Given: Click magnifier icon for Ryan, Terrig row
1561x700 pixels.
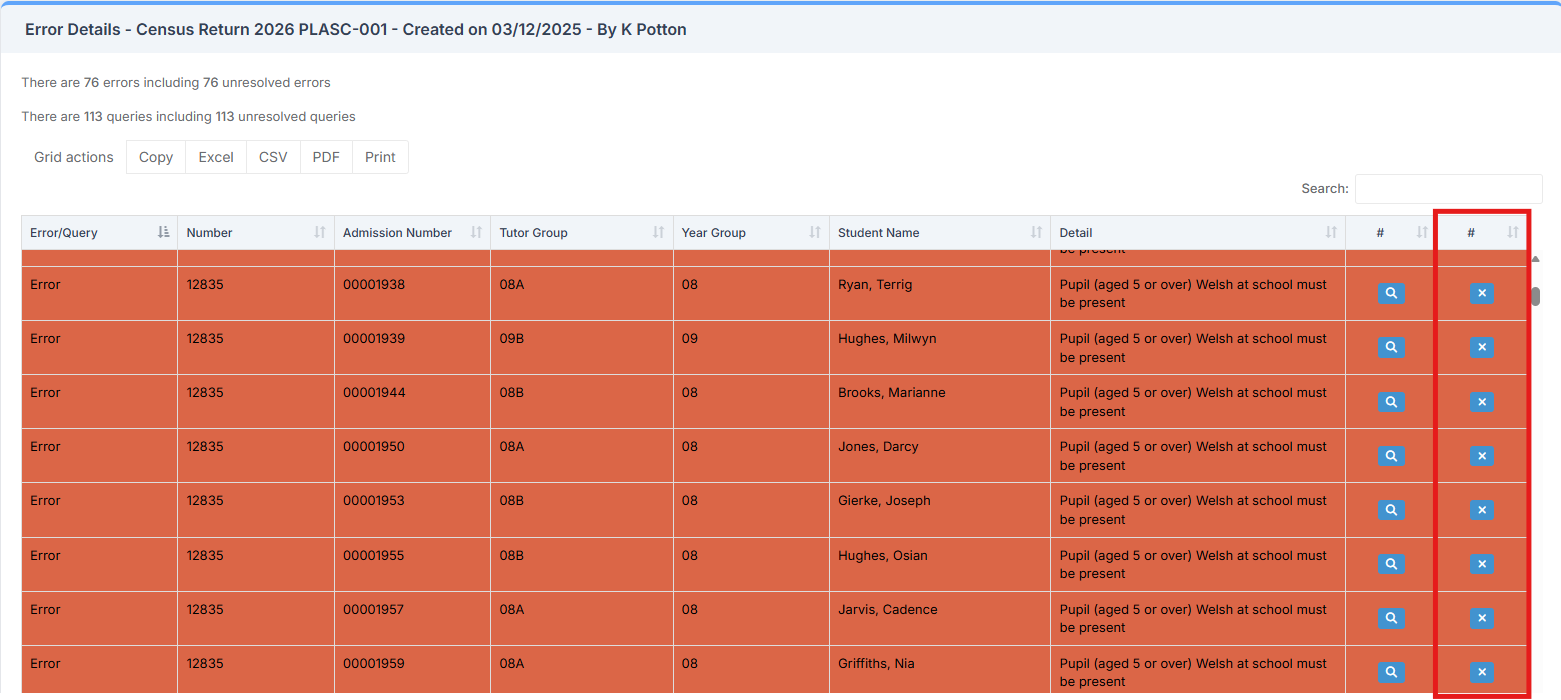Looking at the screenshot, I should pyautogui.click(x=1391, y=293).
